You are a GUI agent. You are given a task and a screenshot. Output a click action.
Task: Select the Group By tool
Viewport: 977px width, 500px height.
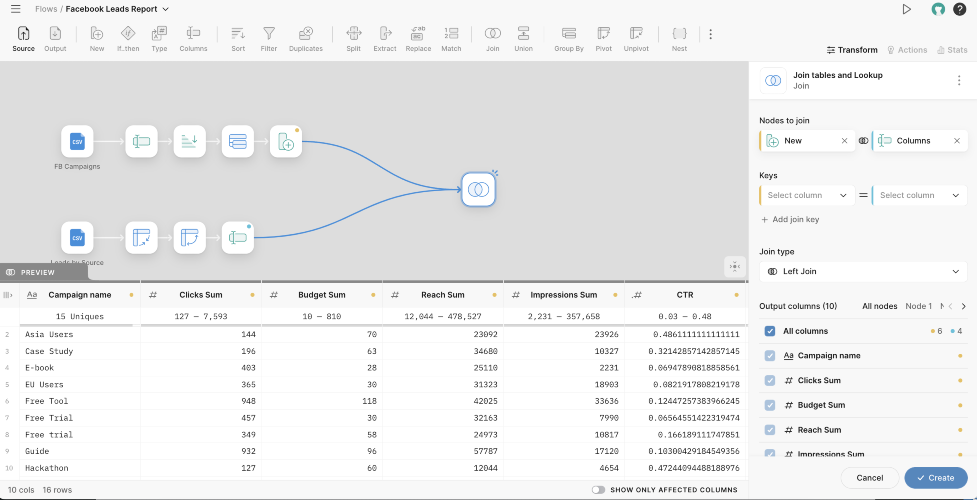click(x=569, y=39)
